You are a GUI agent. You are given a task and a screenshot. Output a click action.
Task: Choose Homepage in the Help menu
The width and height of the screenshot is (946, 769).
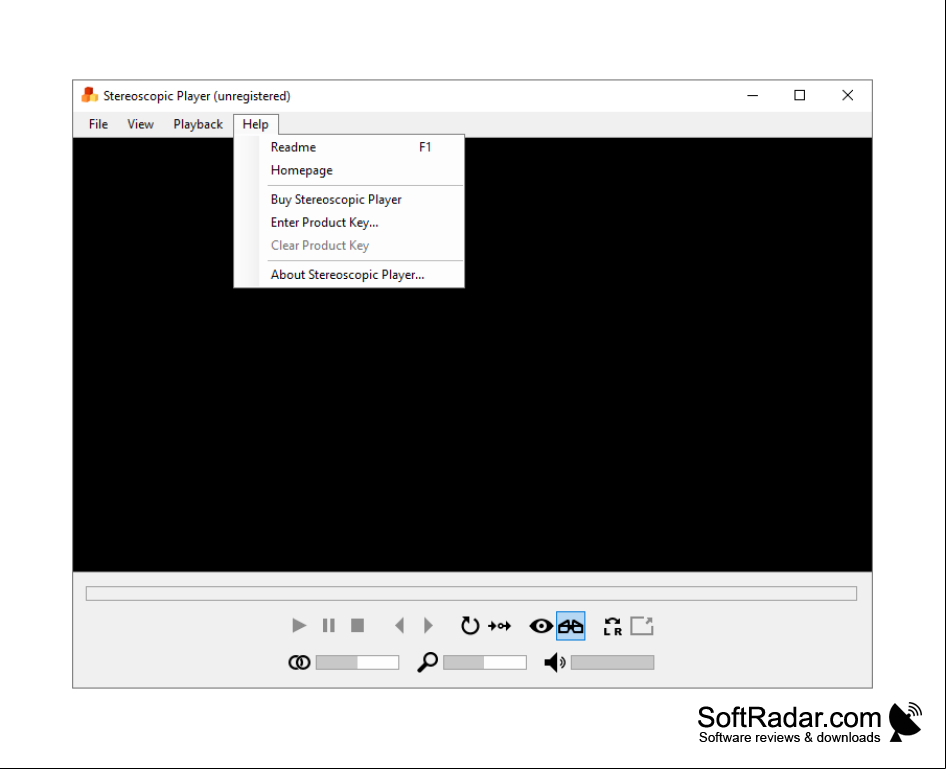coord(349,170)
